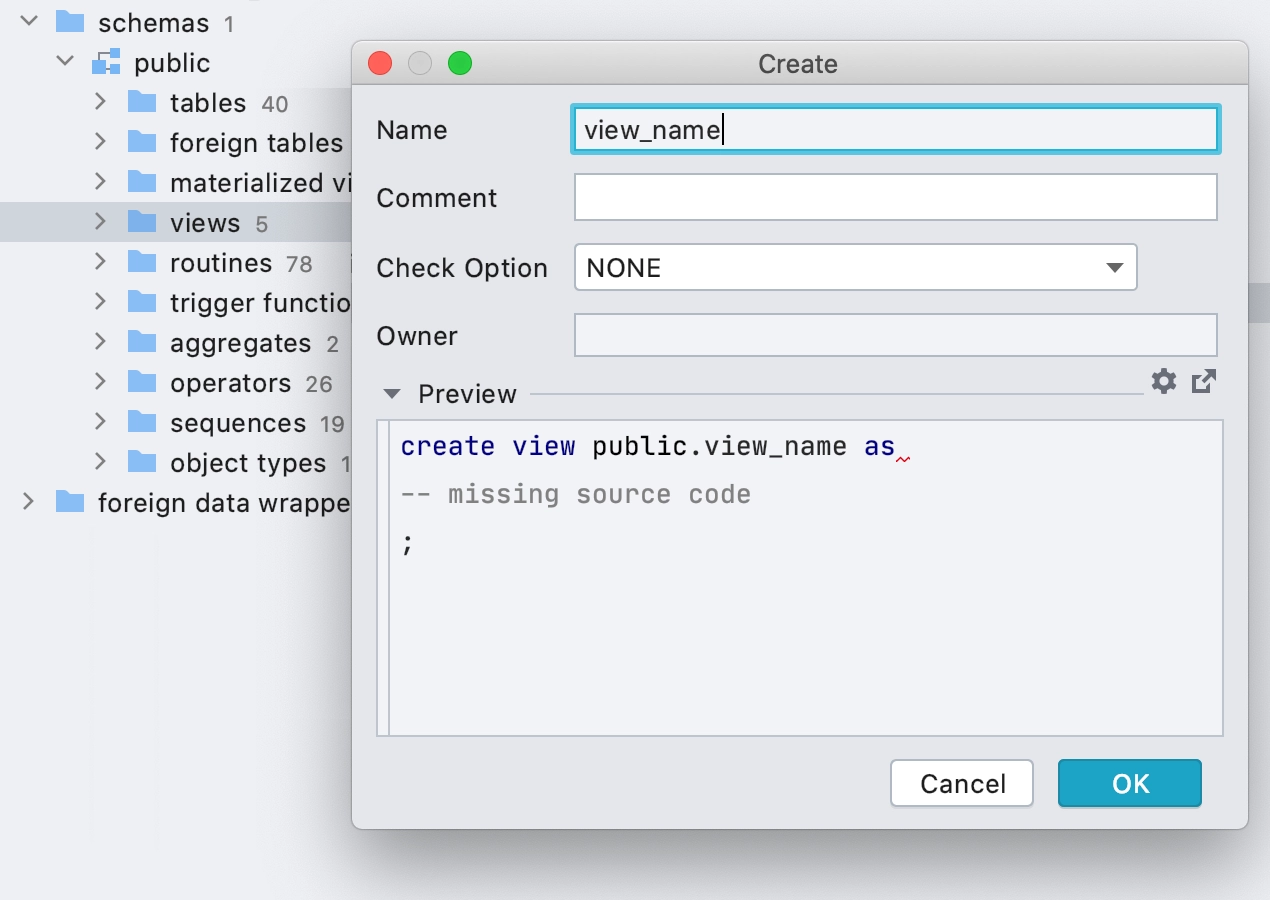This screenshot has height=900, width=1270.
Task: Click the aggregates folder icon
Action: (142, 342)
